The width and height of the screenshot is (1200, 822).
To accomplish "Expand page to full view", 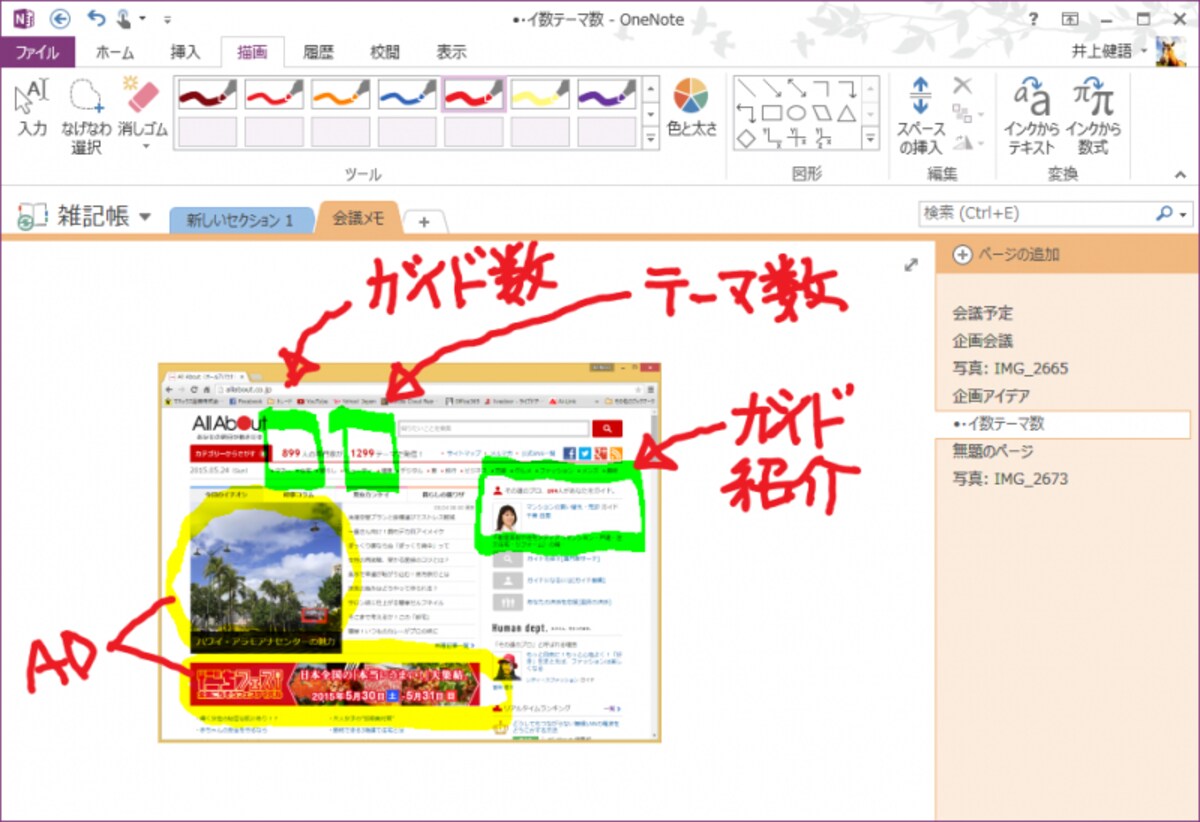I will (910, 265).
